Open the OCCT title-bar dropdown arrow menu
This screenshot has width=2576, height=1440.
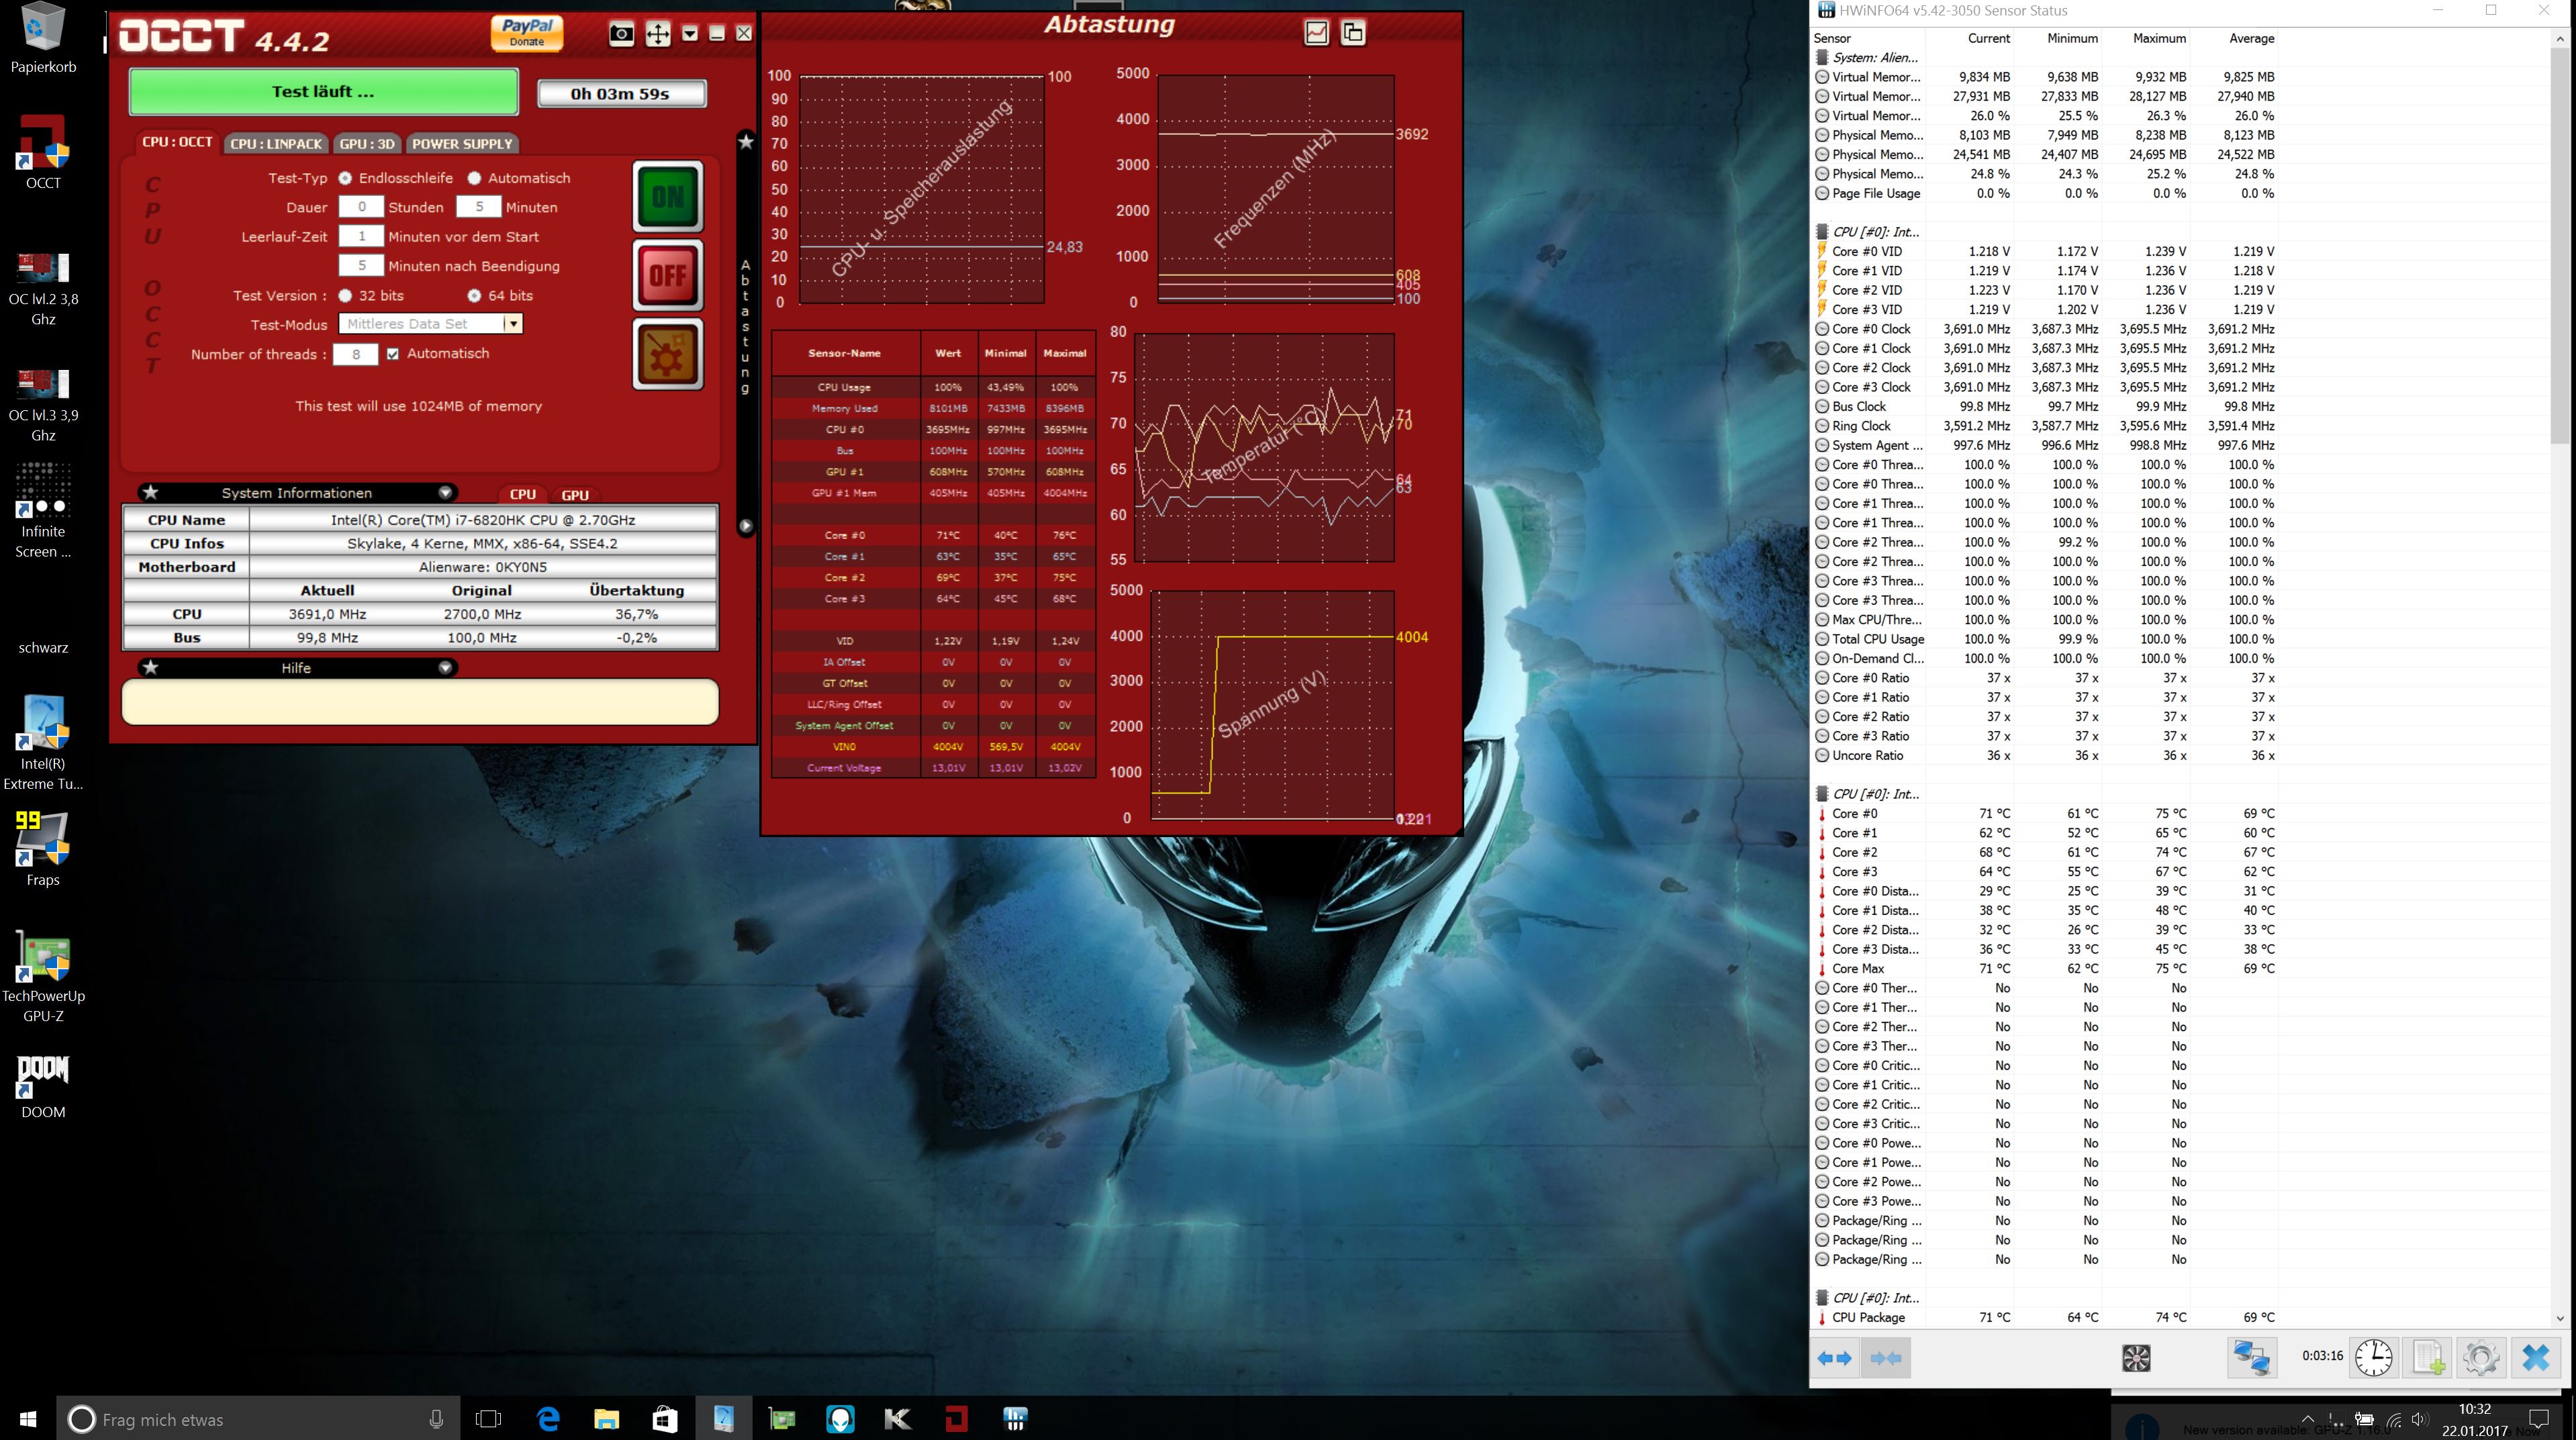(x=690, y=34)
